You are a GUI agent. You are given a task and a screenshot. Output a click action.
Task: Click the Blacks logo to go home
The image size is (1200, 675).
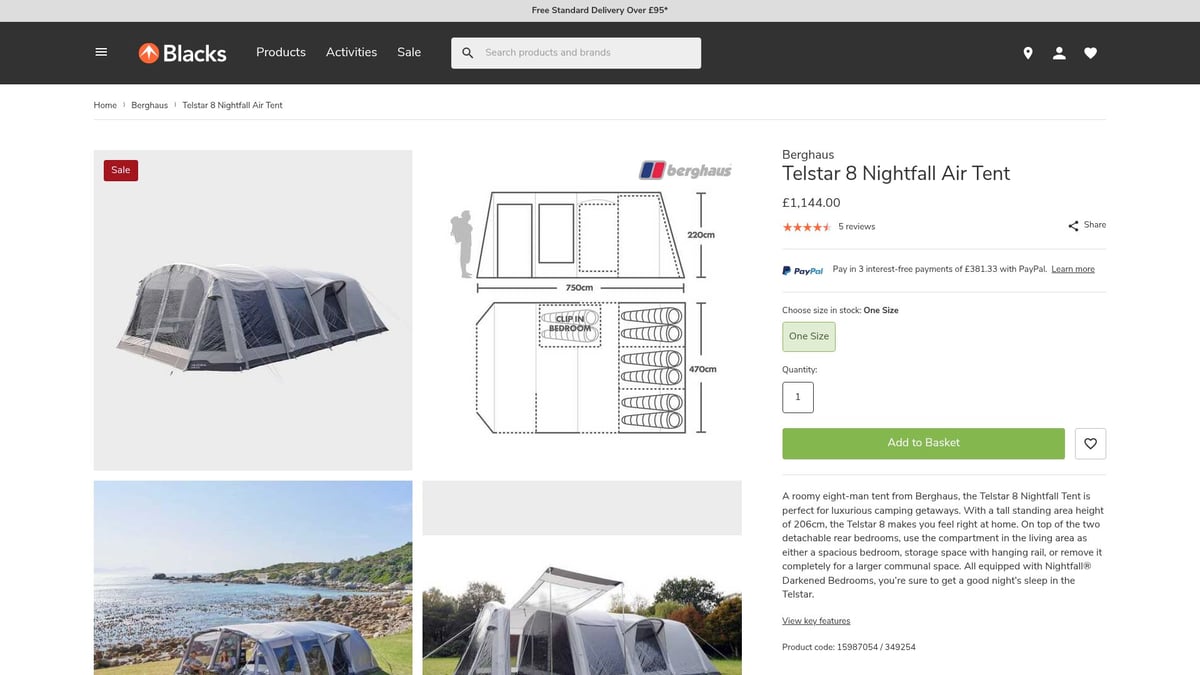[182, 52]
